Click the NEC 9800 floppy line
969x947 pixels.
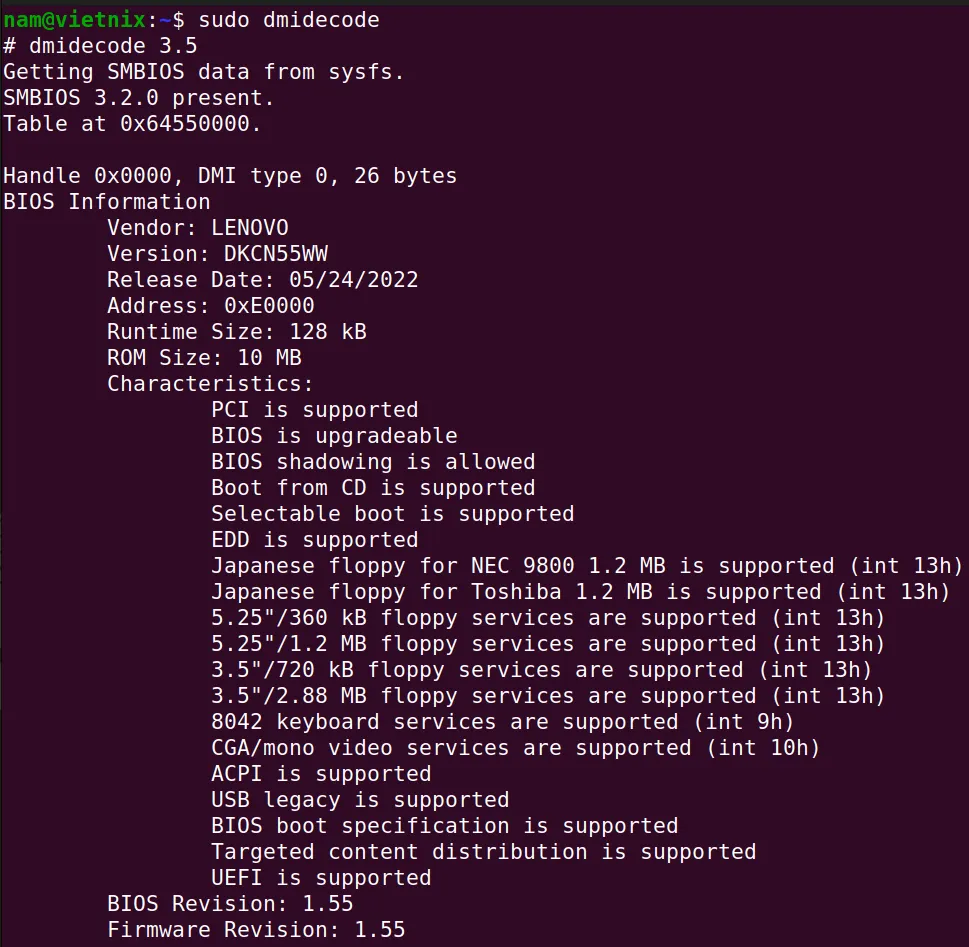[x=587, y=566]
